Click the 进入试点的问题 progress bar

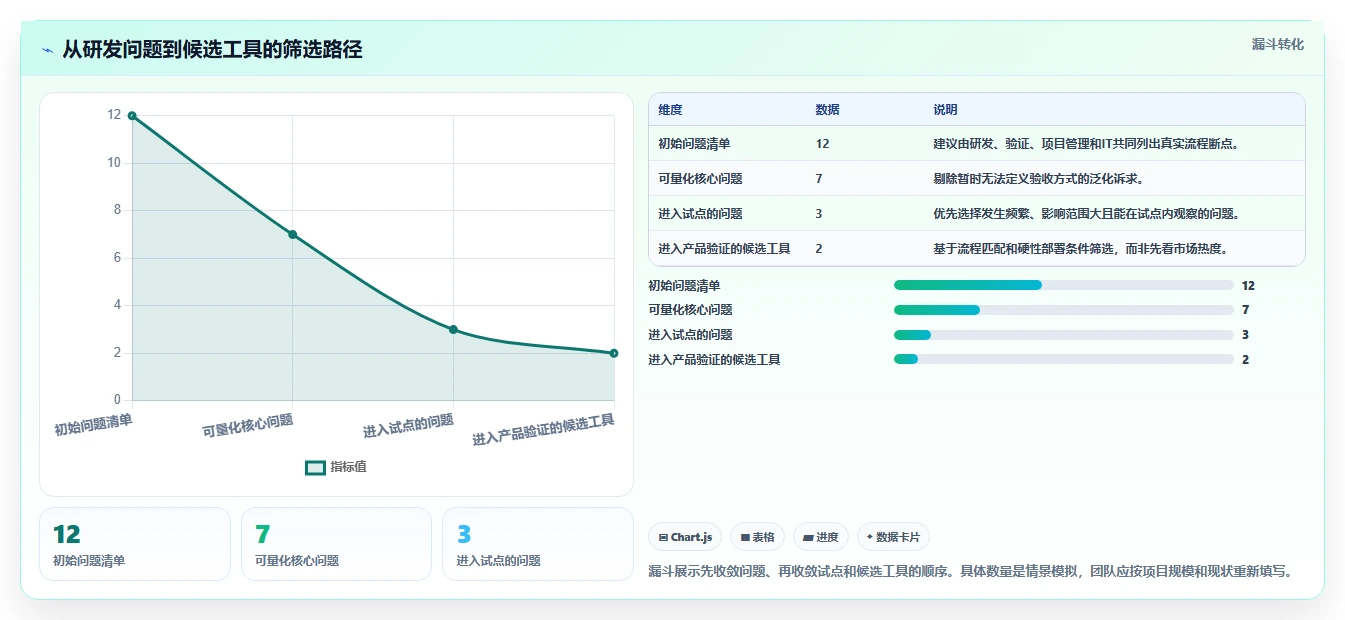1063,335
